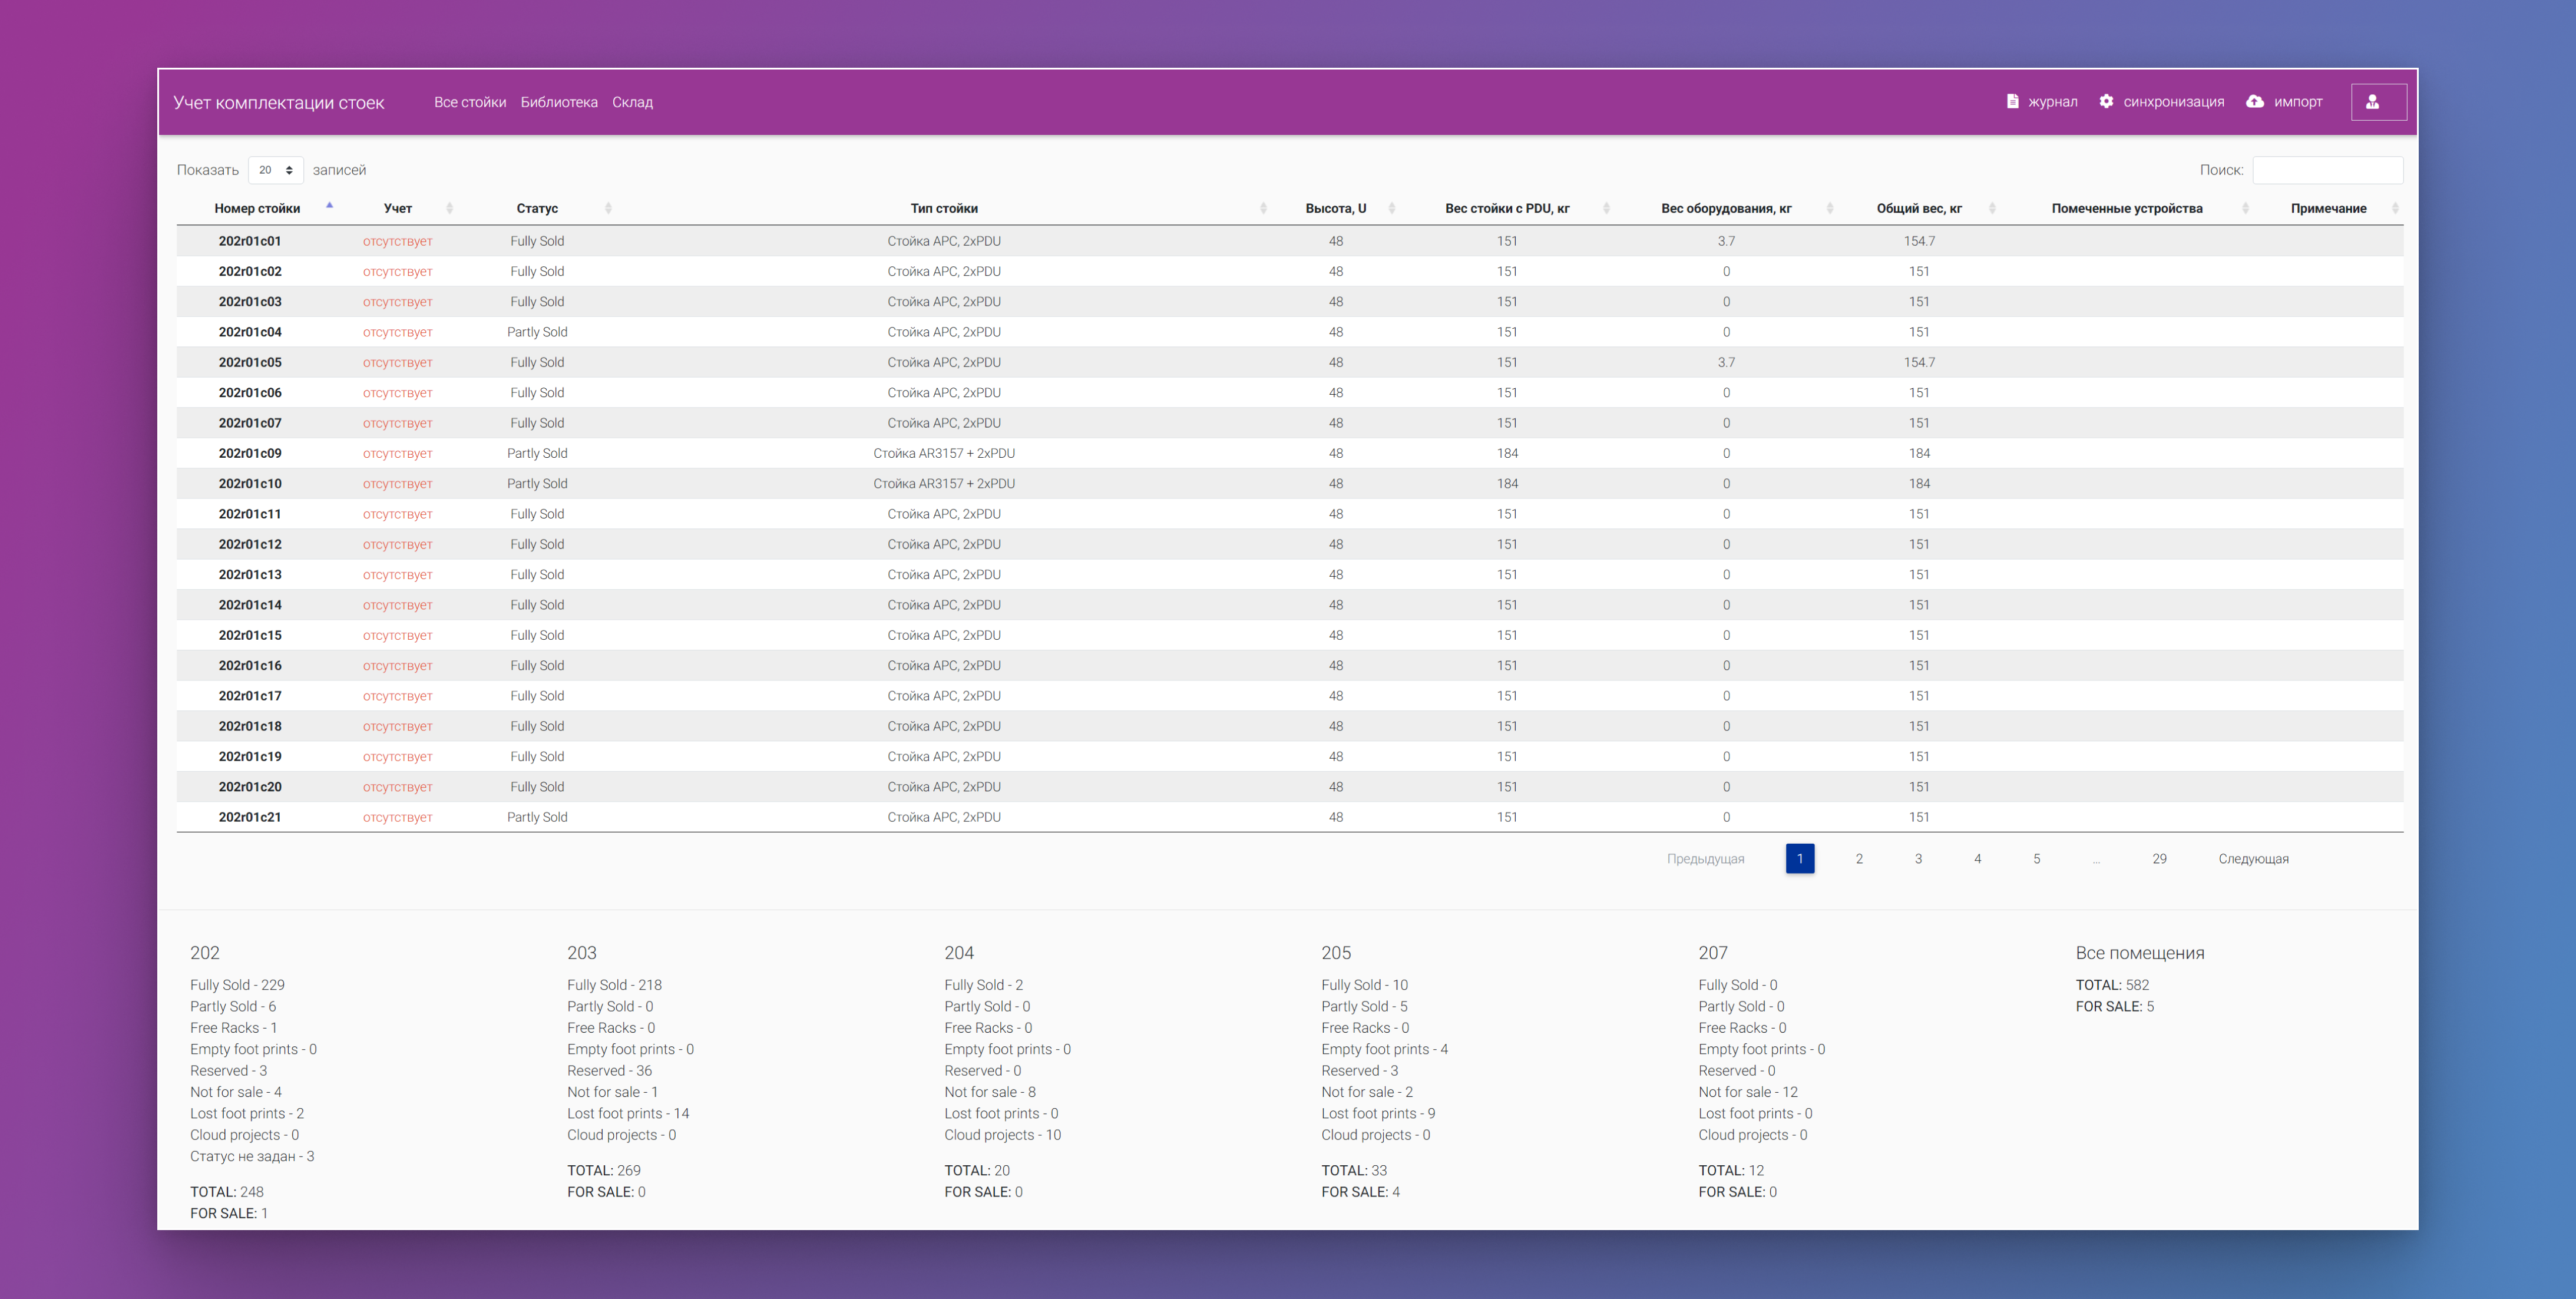2576x1299 pixels.
Task: Open the синхронизация link
Action: click(2174, 102)
